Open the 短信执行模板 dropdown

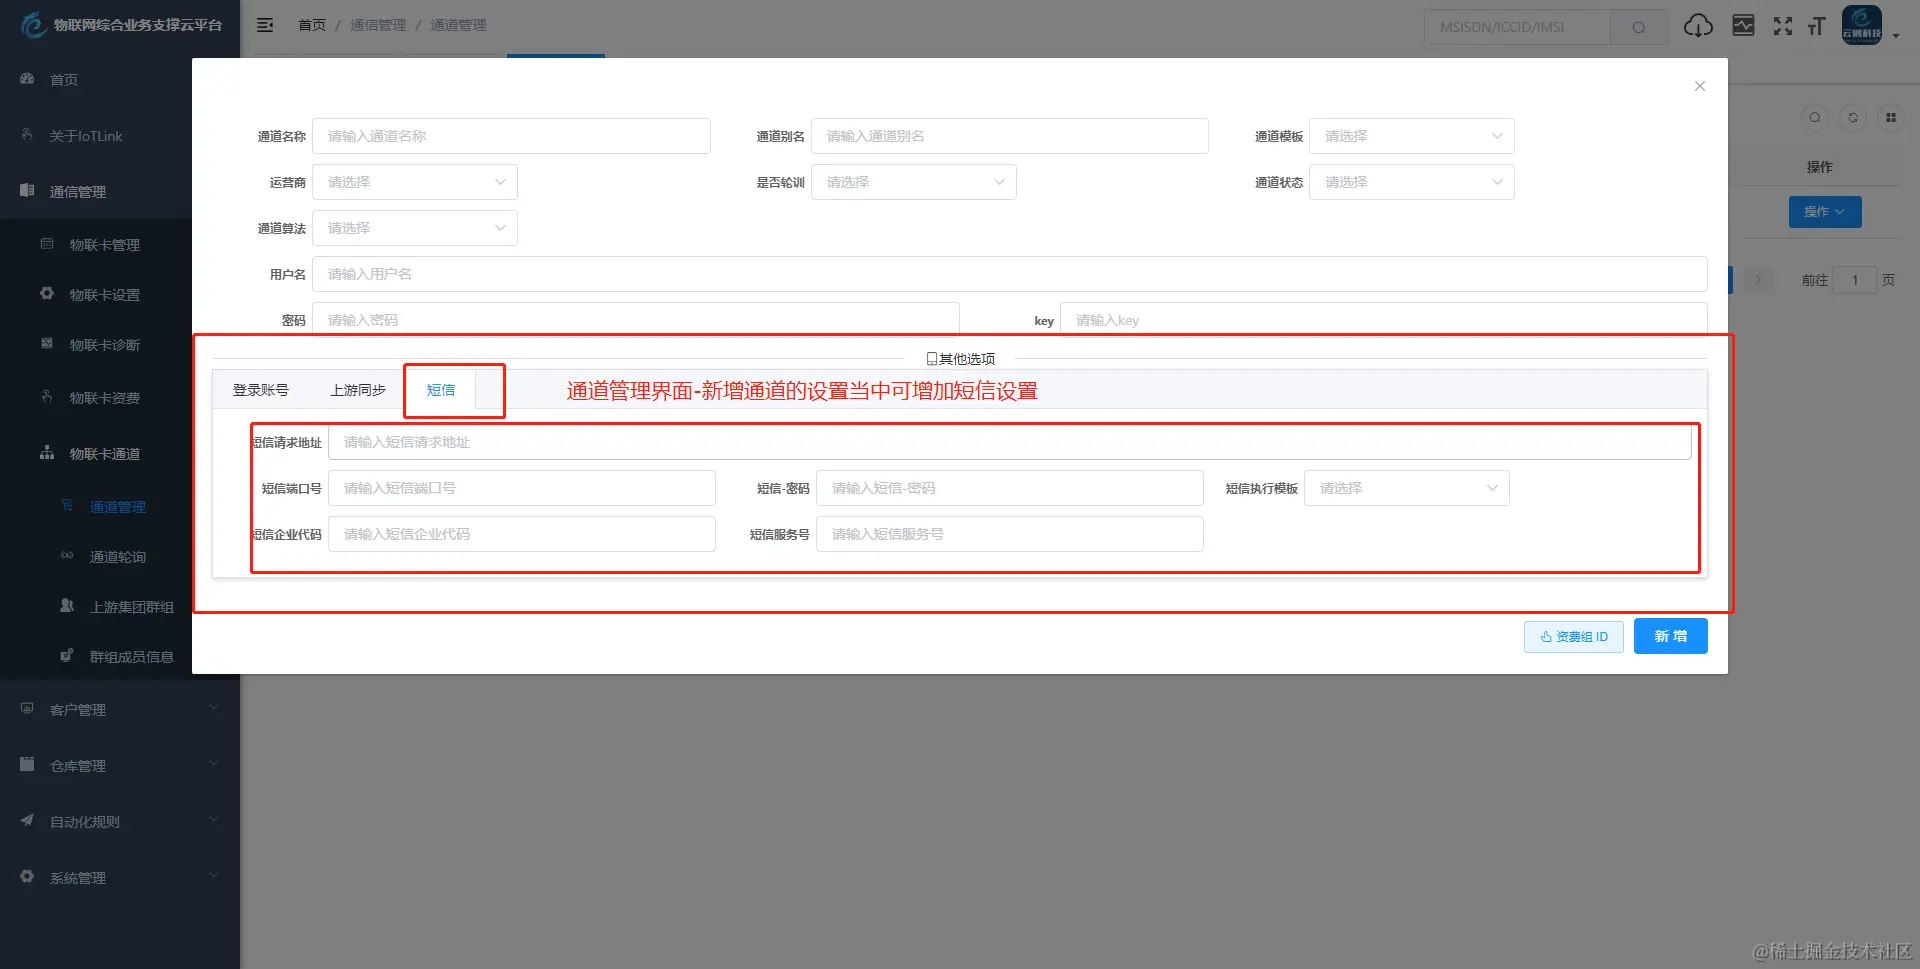[x=1407, y=488]
